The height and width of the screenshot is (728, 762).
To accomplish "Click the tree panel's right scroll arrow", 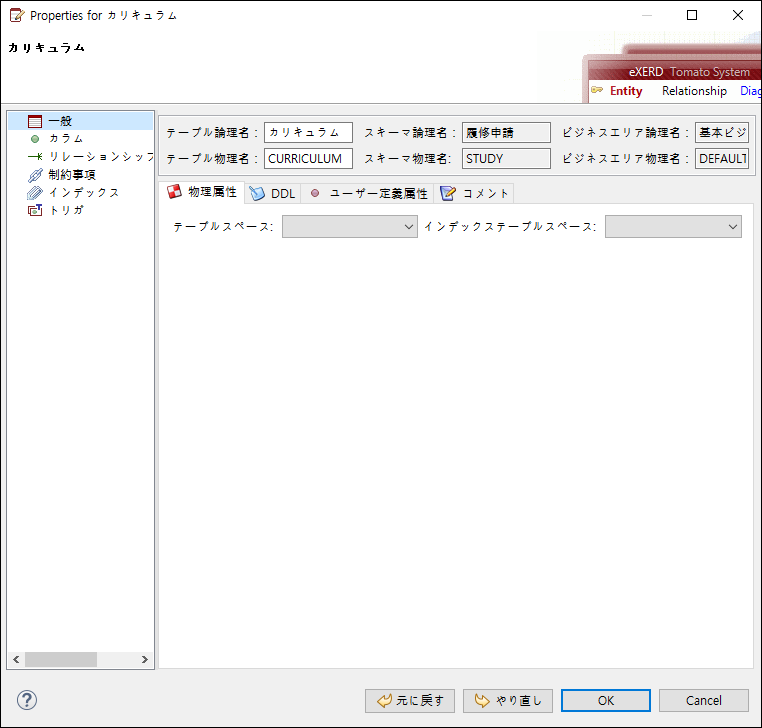I will coord(144,659).
